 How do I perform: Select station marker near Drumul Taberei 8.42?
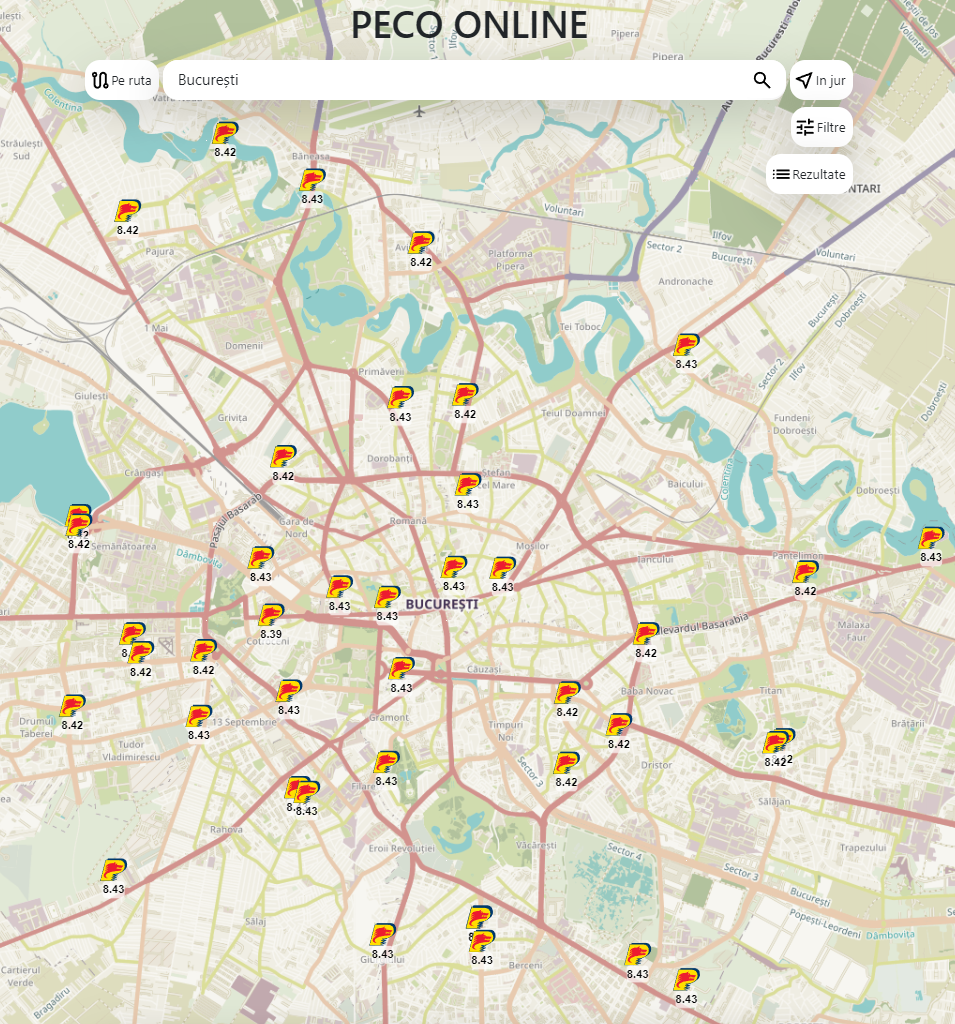[x=72, y=707]
